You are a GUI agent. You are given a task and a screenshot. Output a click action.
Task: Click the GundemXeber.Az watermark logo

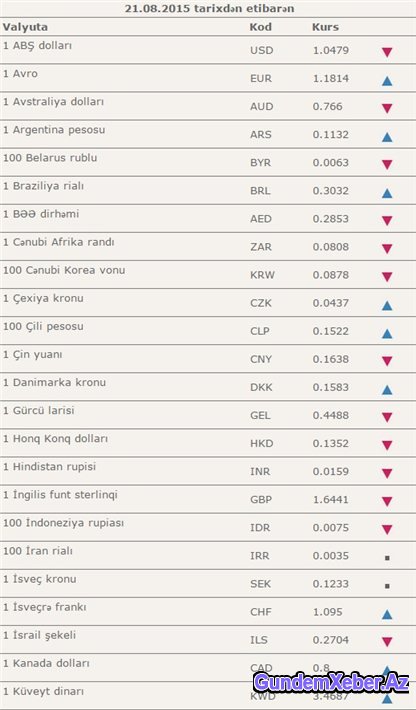(x=331, y=681)
